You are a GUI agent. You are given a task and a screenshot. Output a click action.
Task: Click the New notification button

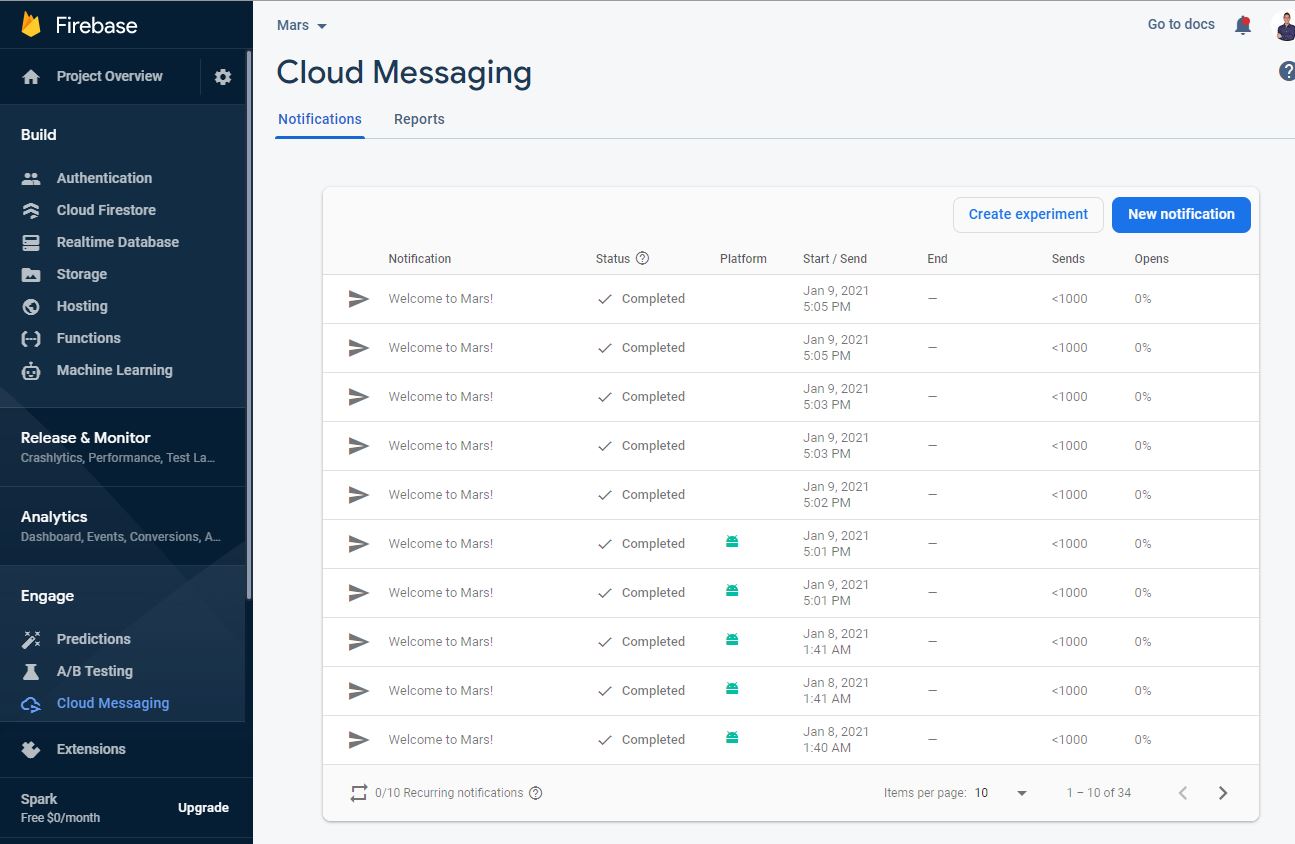(1181, 214)
